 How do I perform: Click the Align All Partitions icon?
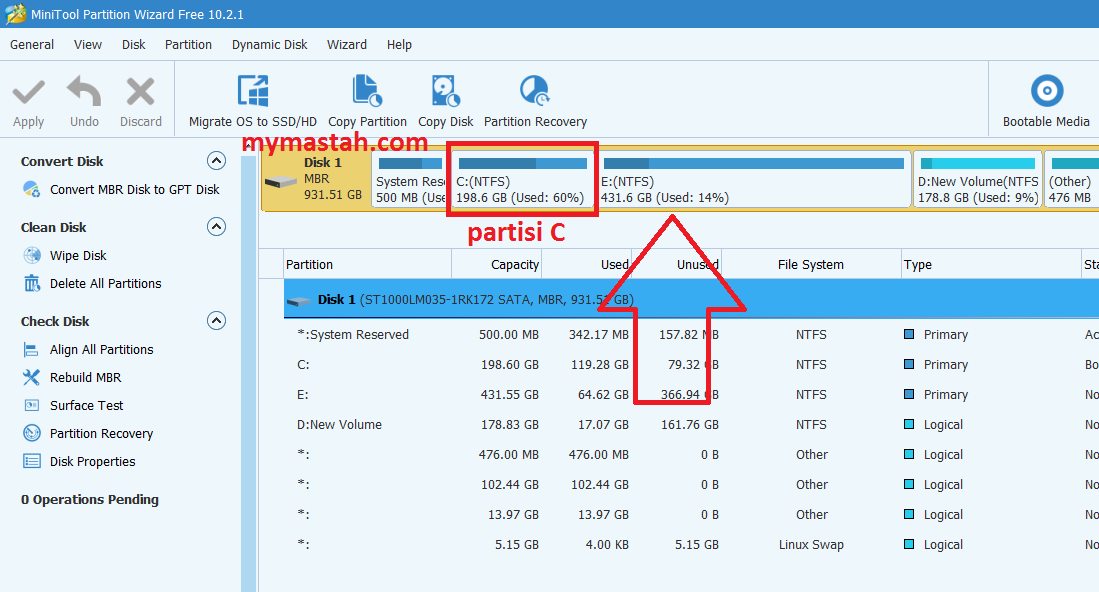pyautogui.click(x=32, y=349)
